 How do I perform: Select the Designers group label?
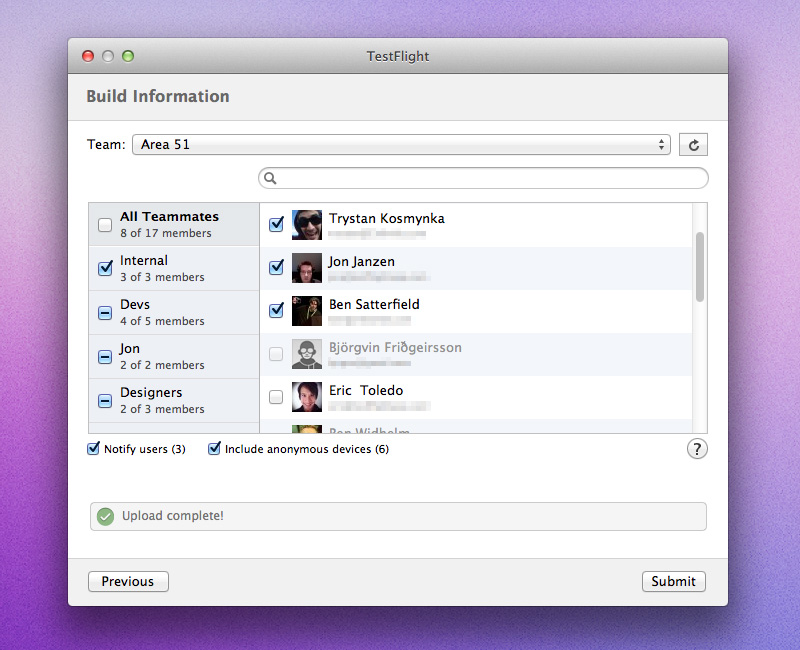pos(151,393)
